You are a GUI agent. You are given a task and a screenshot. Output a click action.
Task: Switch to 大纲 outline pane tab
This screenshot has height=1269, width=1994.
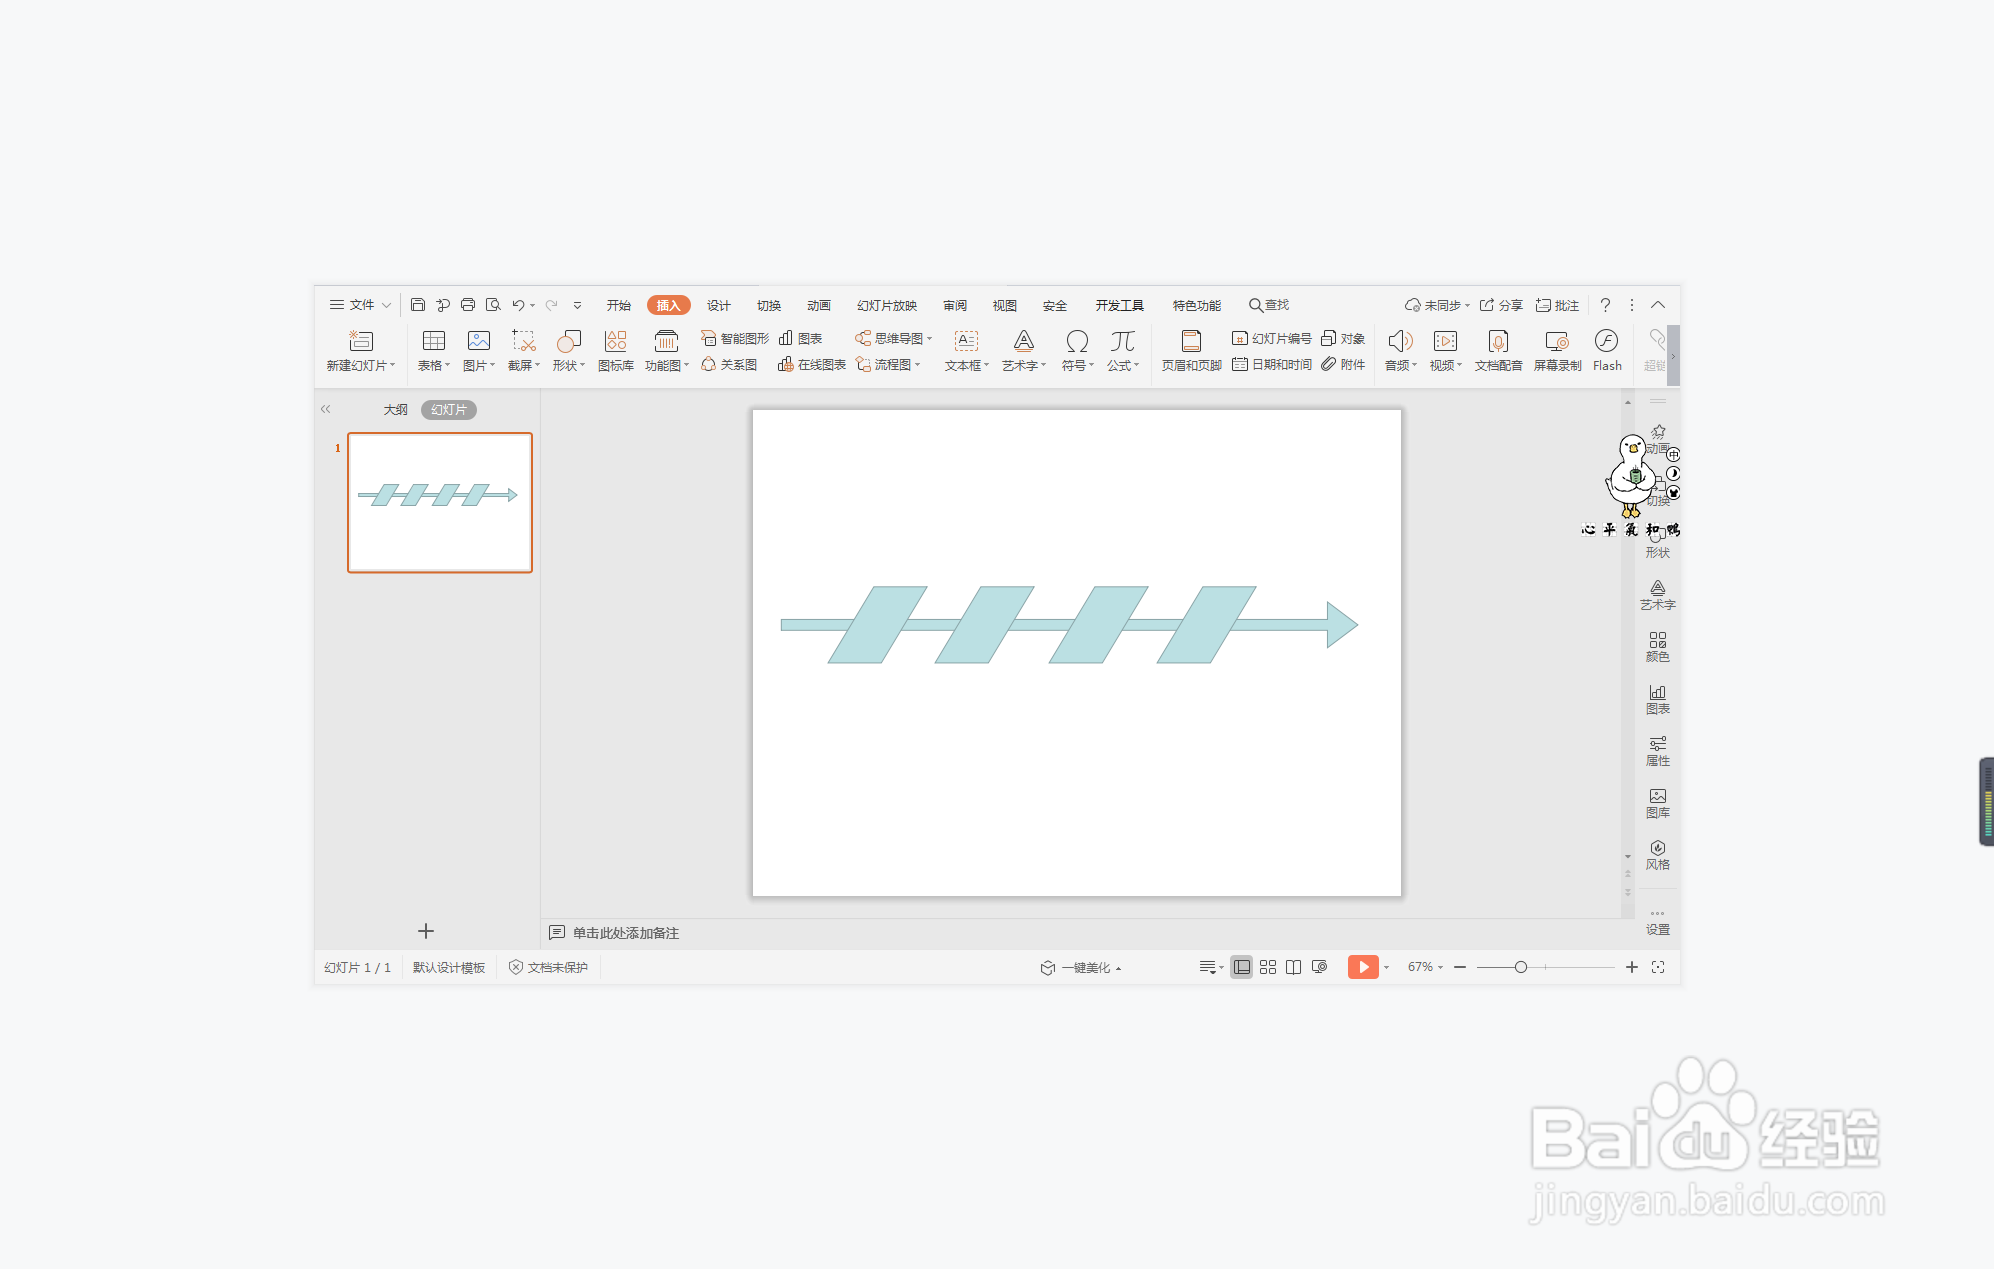395,410
